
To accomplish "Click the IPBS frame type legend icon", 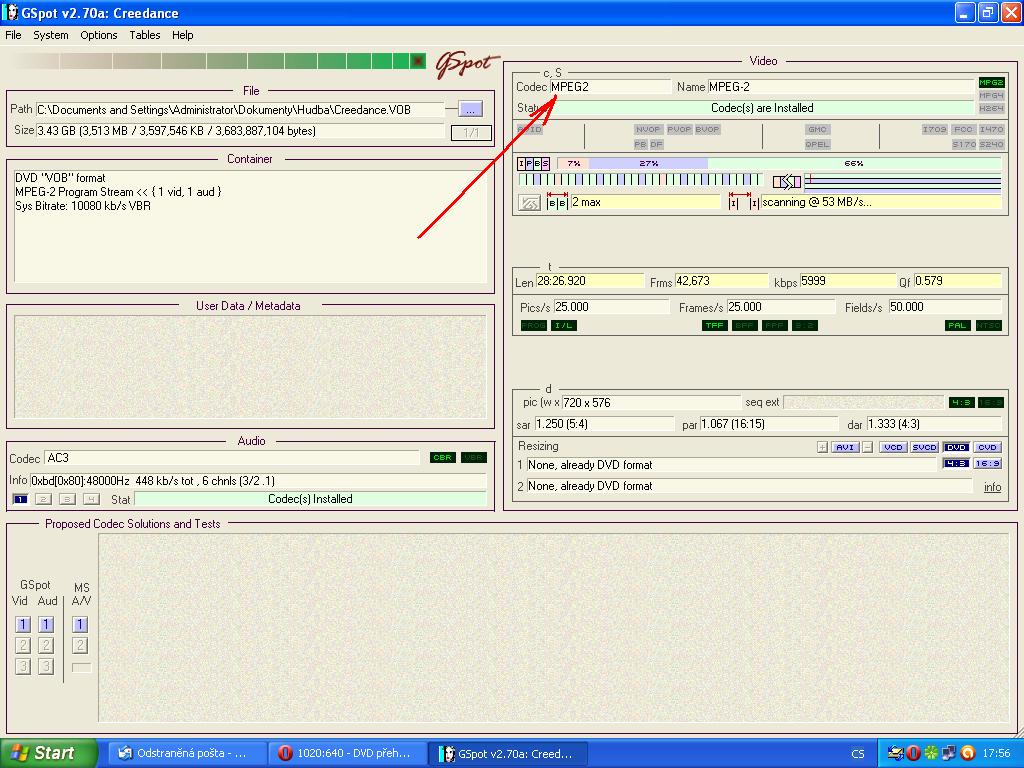I will [x=534, y=163].
